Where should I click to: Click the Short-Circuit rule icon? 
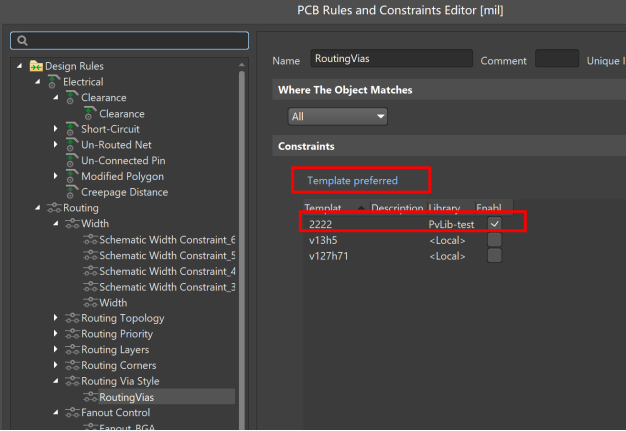[x=71, y=129]
